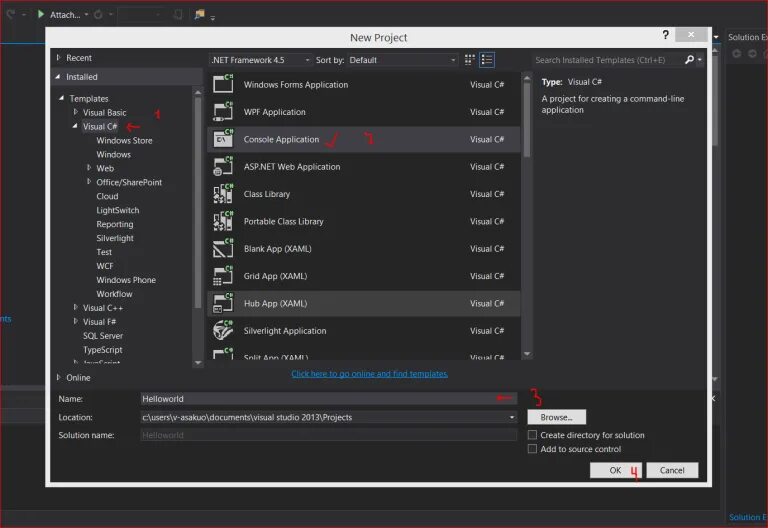Expand the Visual Basic node
This screenshot has height=528, width=768.
(x=75, y=112)
